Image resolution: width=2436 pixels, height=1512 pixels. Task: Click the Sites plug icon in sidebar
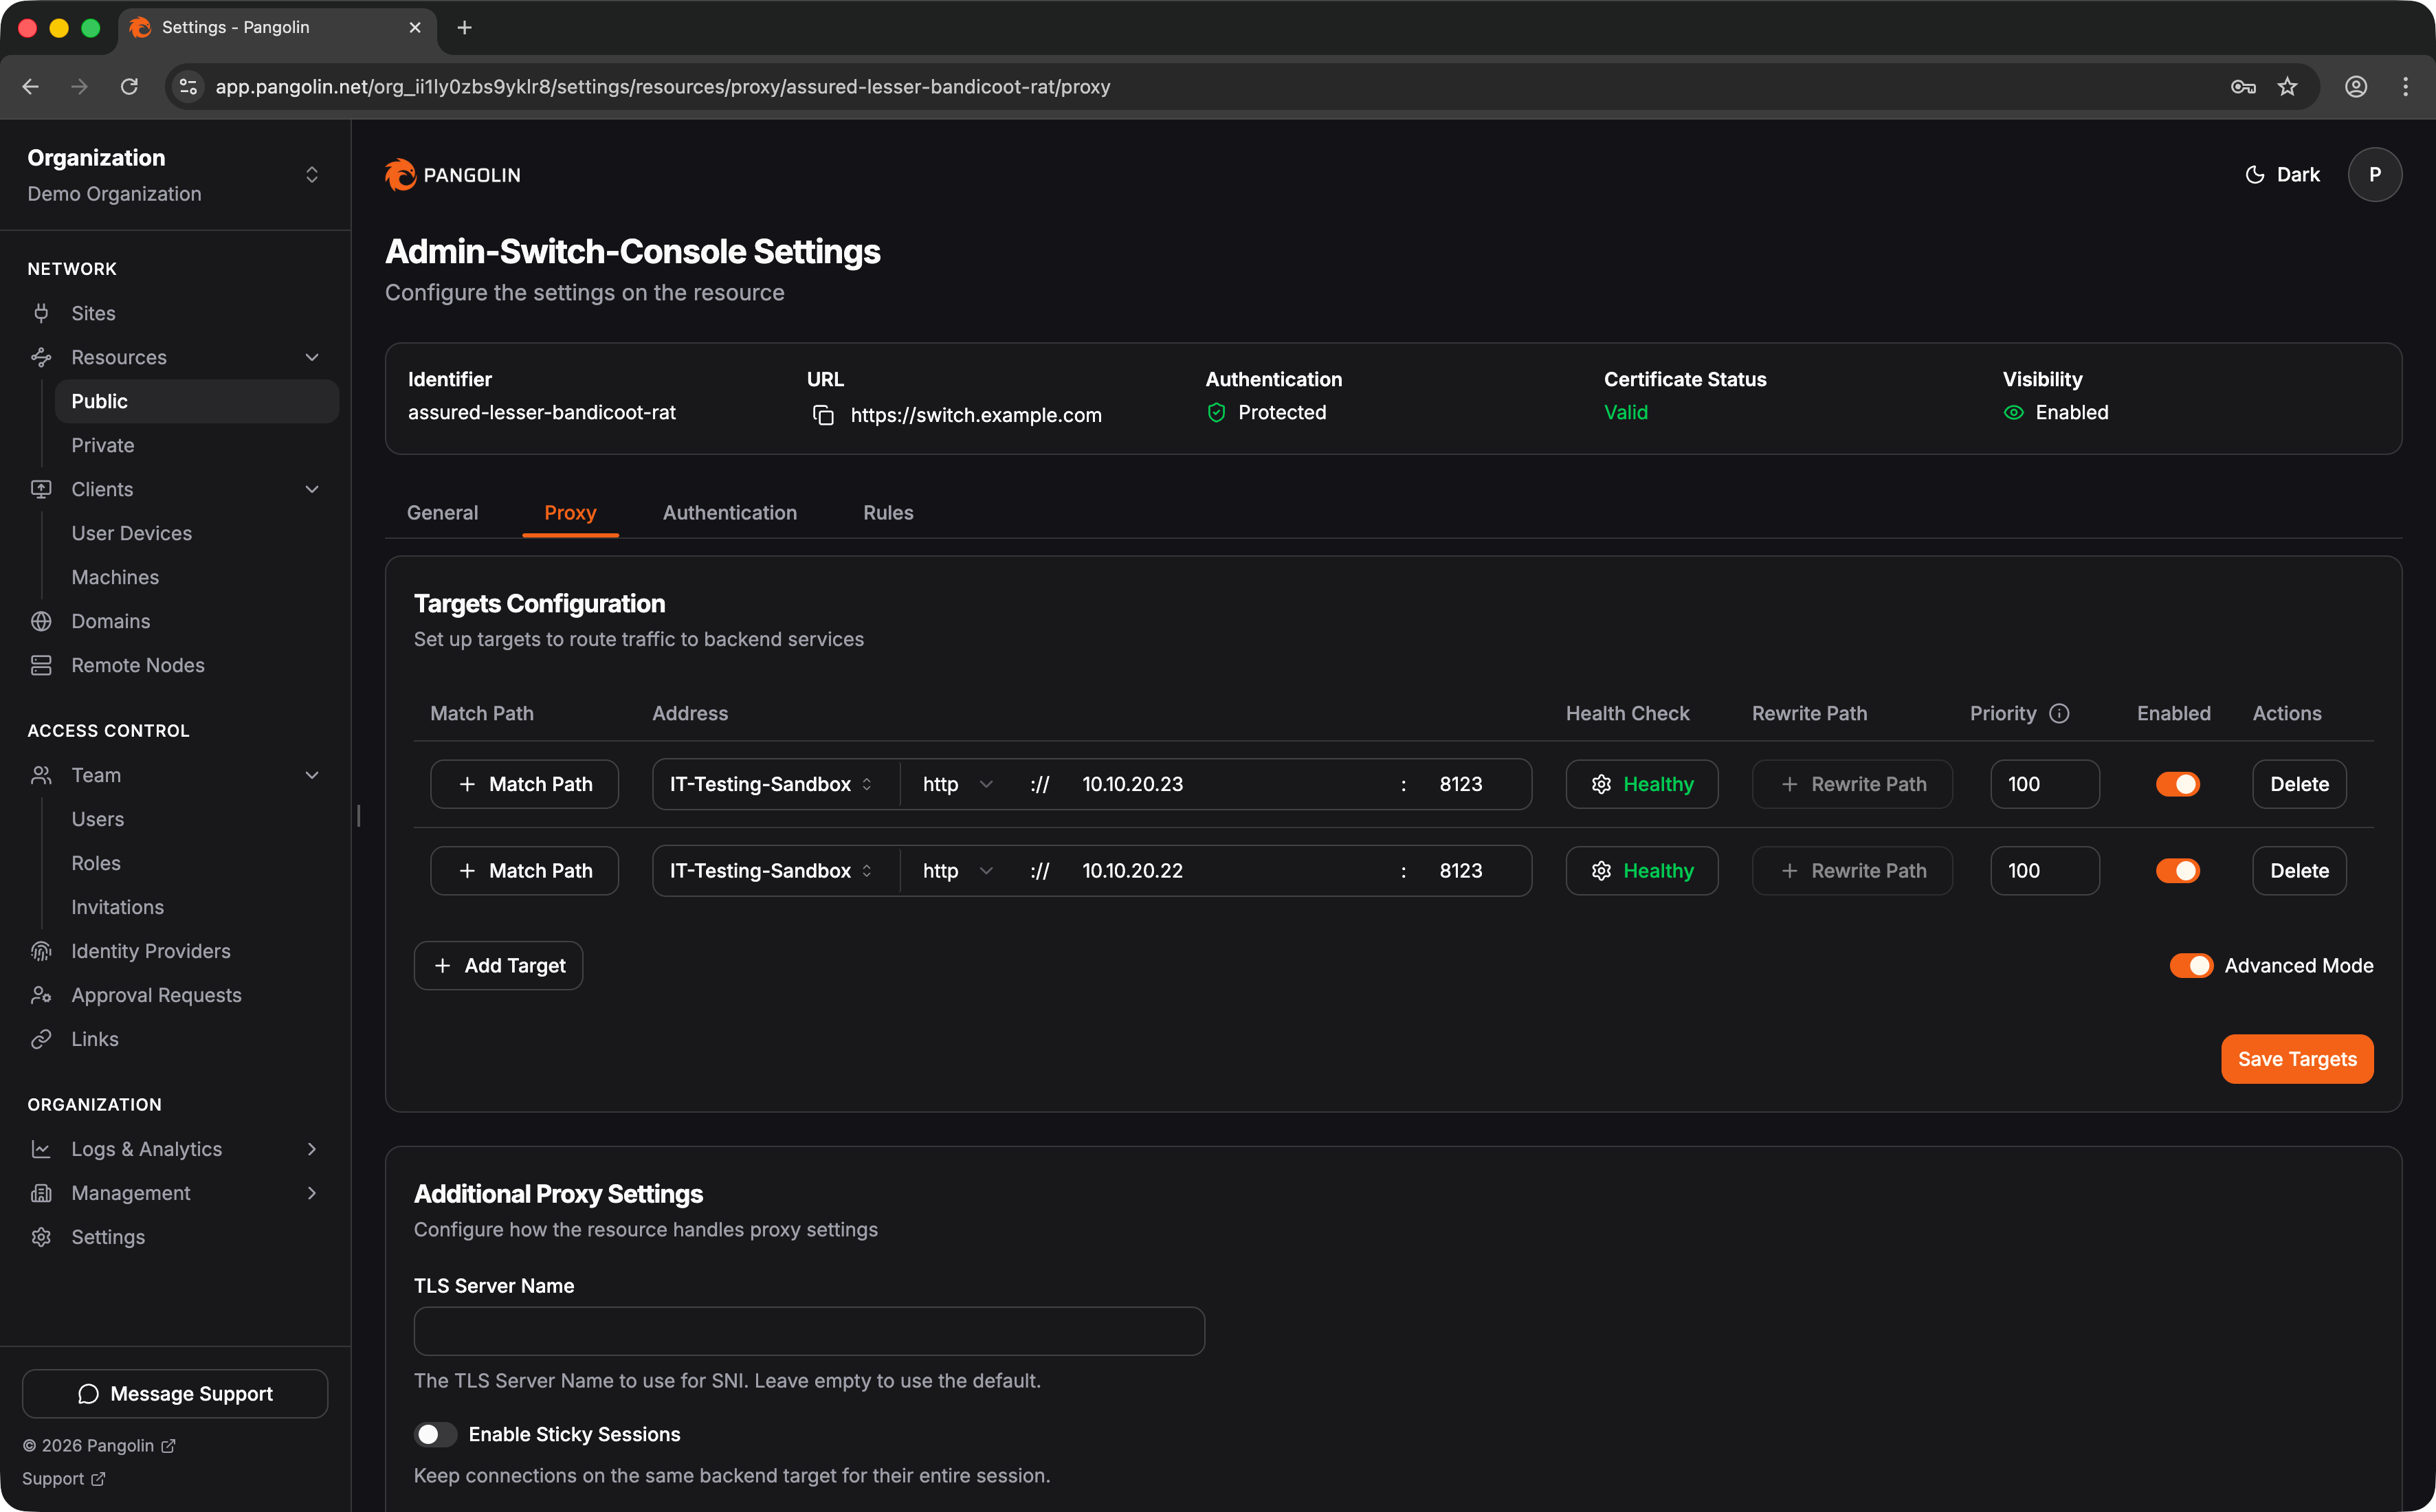41,313
